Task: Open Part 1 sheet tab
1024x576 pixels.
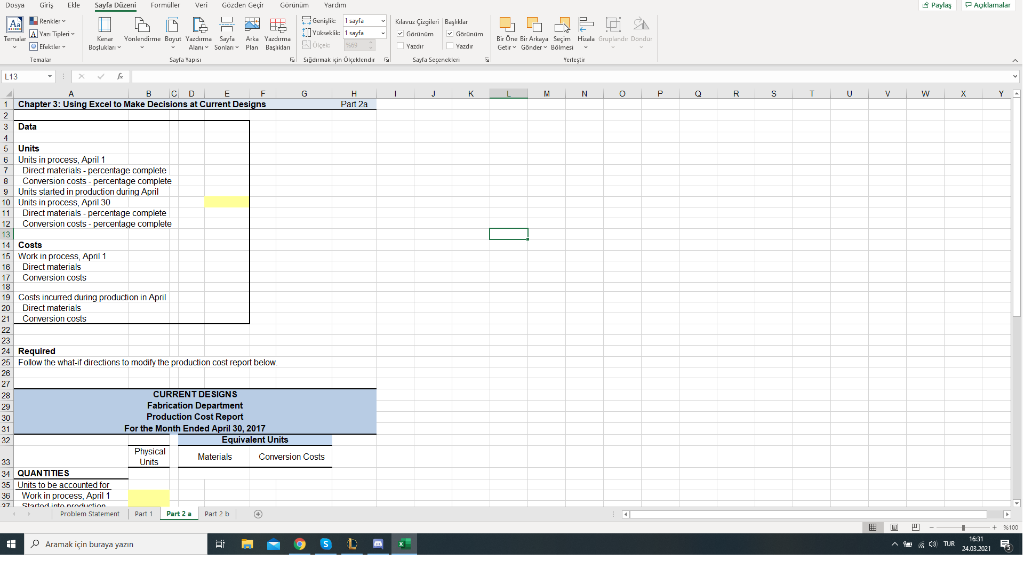Action: click(x=144, y=514)
